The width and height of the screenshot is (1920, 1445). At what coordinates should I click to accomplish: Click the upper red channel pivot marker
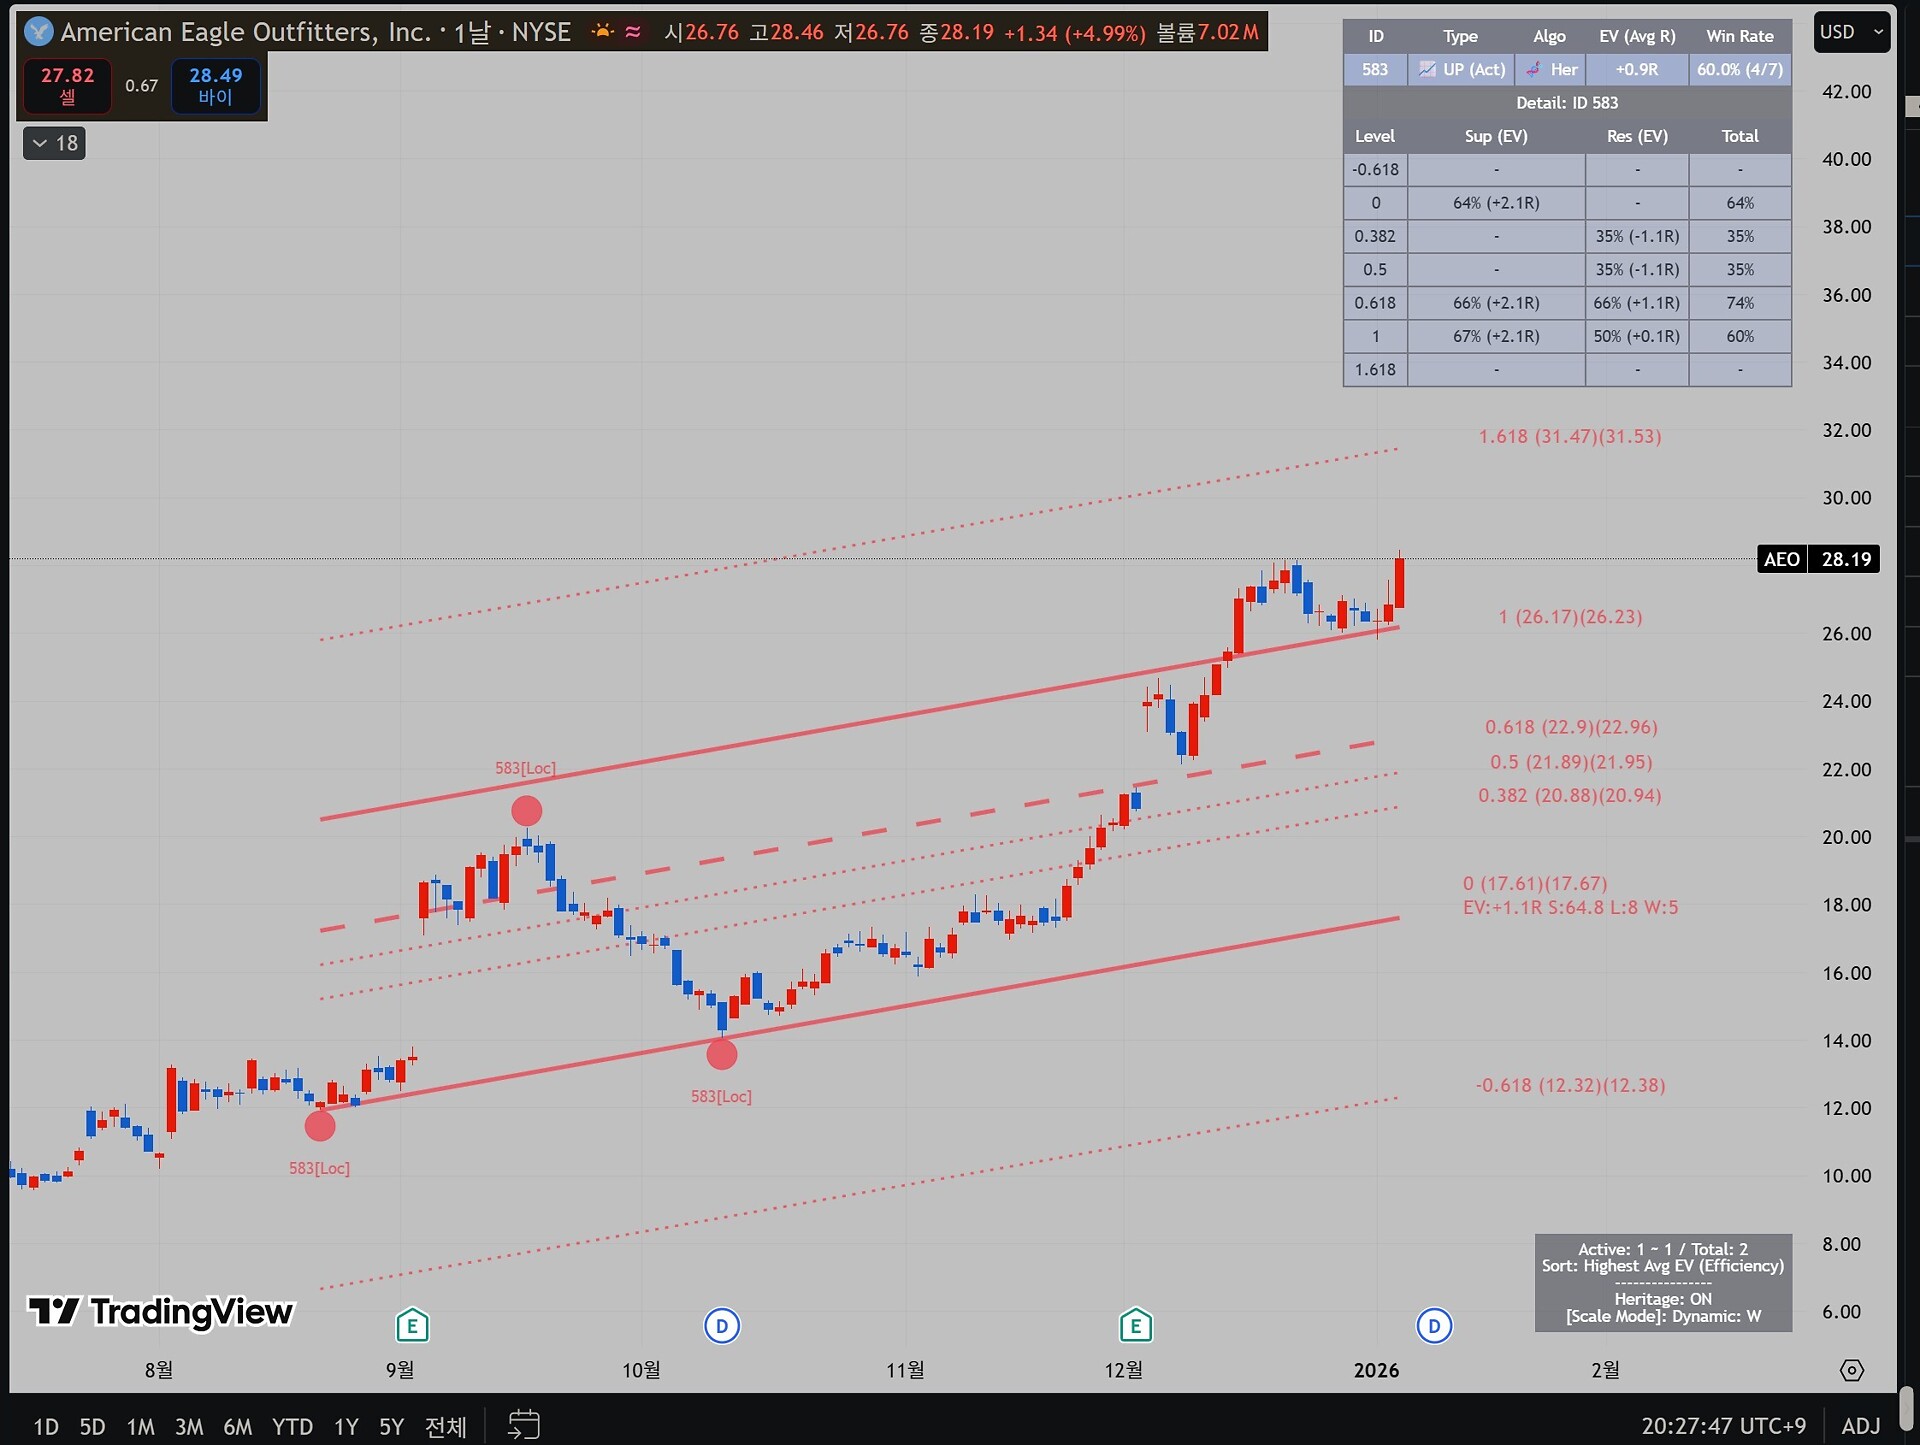[526, 810]
